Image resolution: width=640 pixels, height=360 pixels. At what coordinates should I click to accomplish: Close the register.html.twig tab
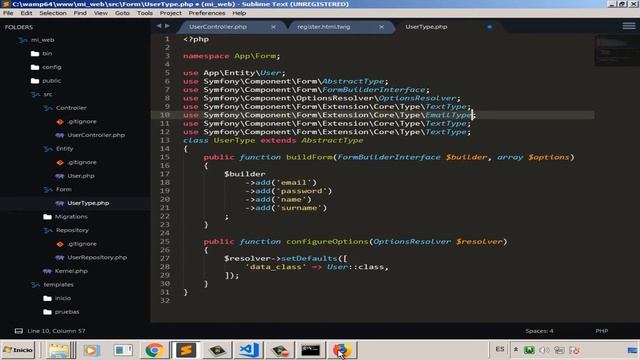point(381,27)
